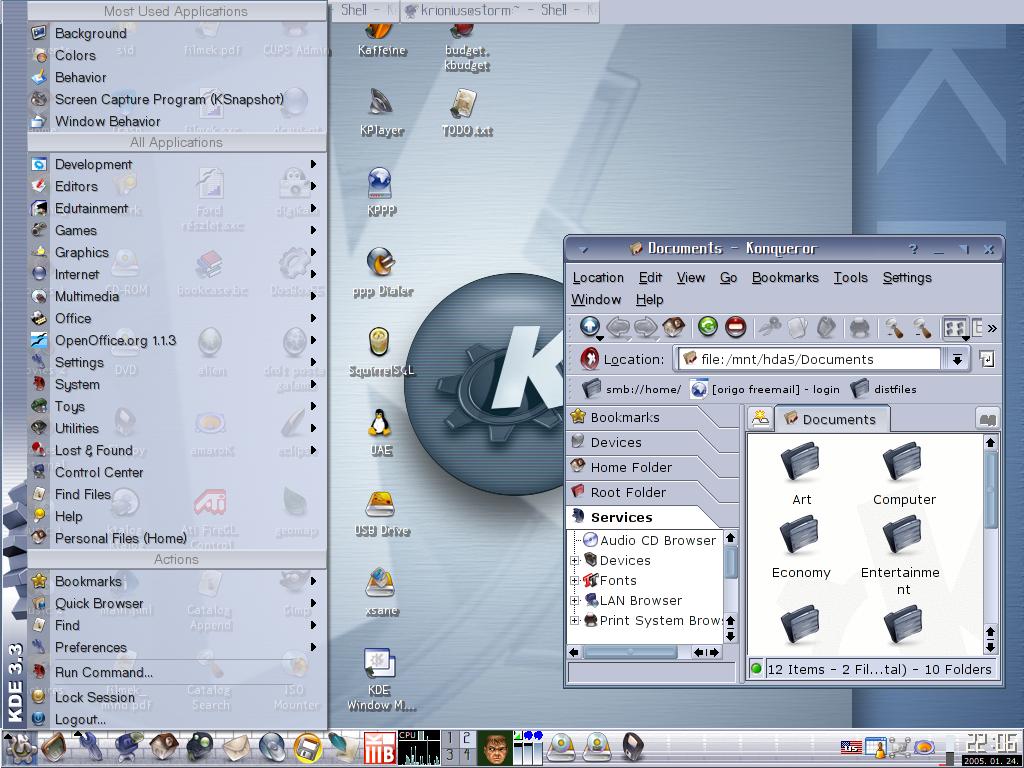Show hidden toolbar items via the chevron
This screenshot has height=768, width=1024.
(992, 328)
